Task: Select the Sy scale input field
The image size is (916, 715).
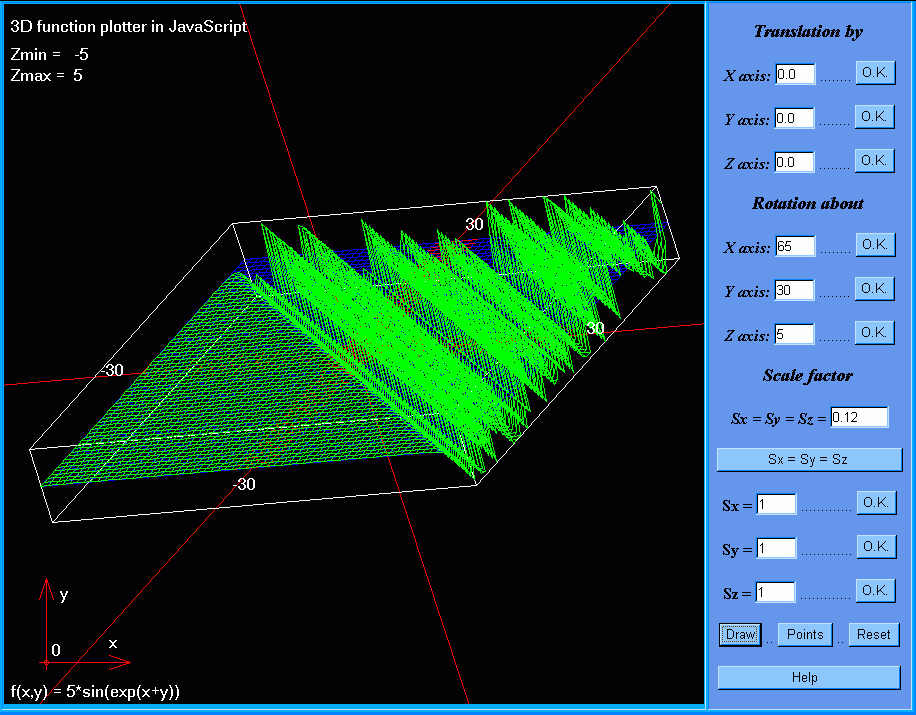Action: [776, 549]
